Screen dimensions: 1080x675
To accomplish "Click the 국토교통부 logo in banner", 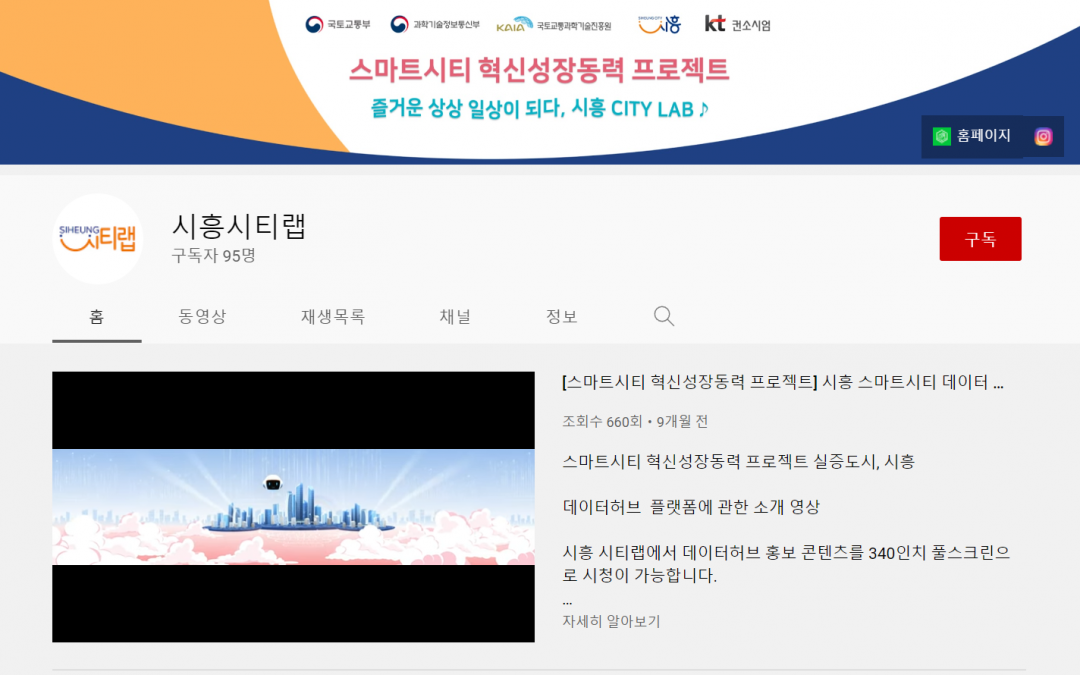I will [x=338, y=25].
